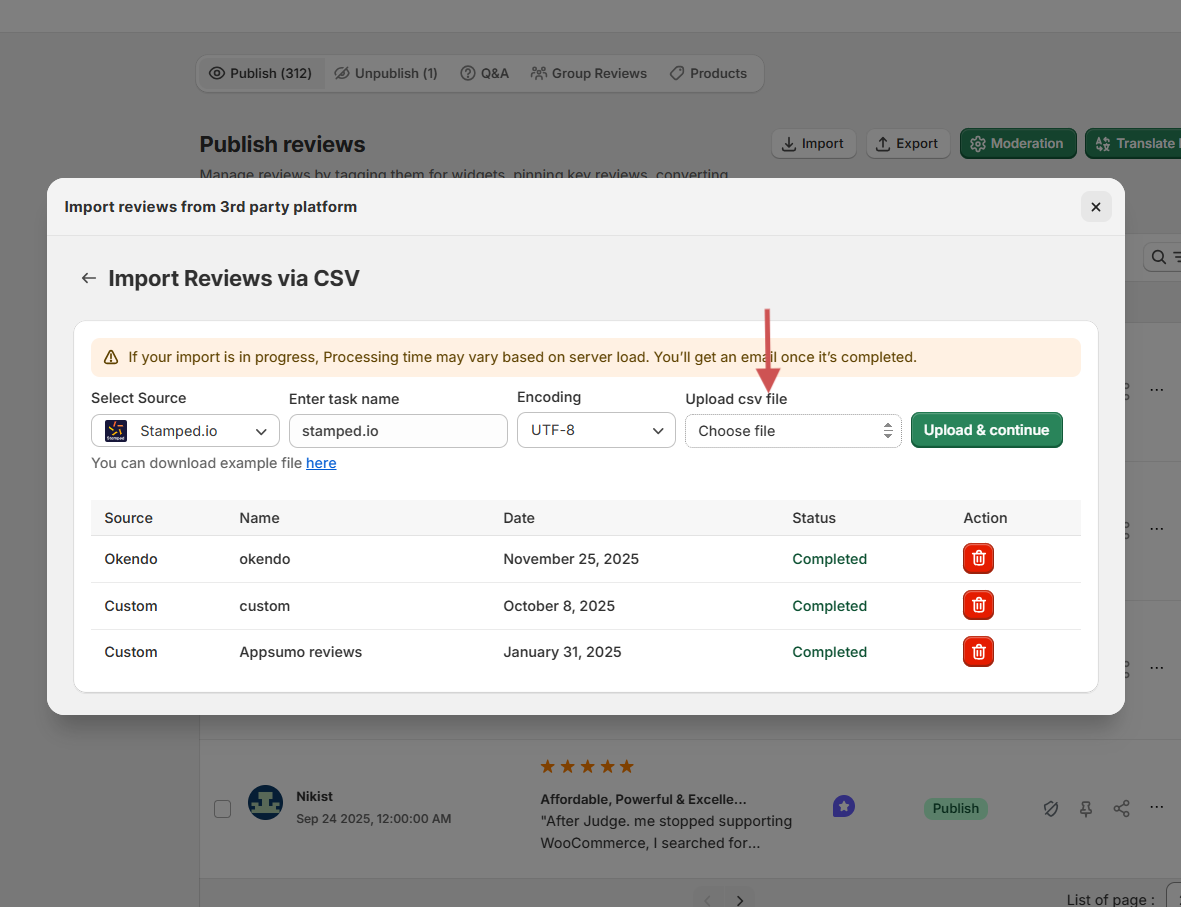Viewport: 1181px width, 907px height.
Task: Delete the Appsumo reviews import task
Action: (978, 652)
